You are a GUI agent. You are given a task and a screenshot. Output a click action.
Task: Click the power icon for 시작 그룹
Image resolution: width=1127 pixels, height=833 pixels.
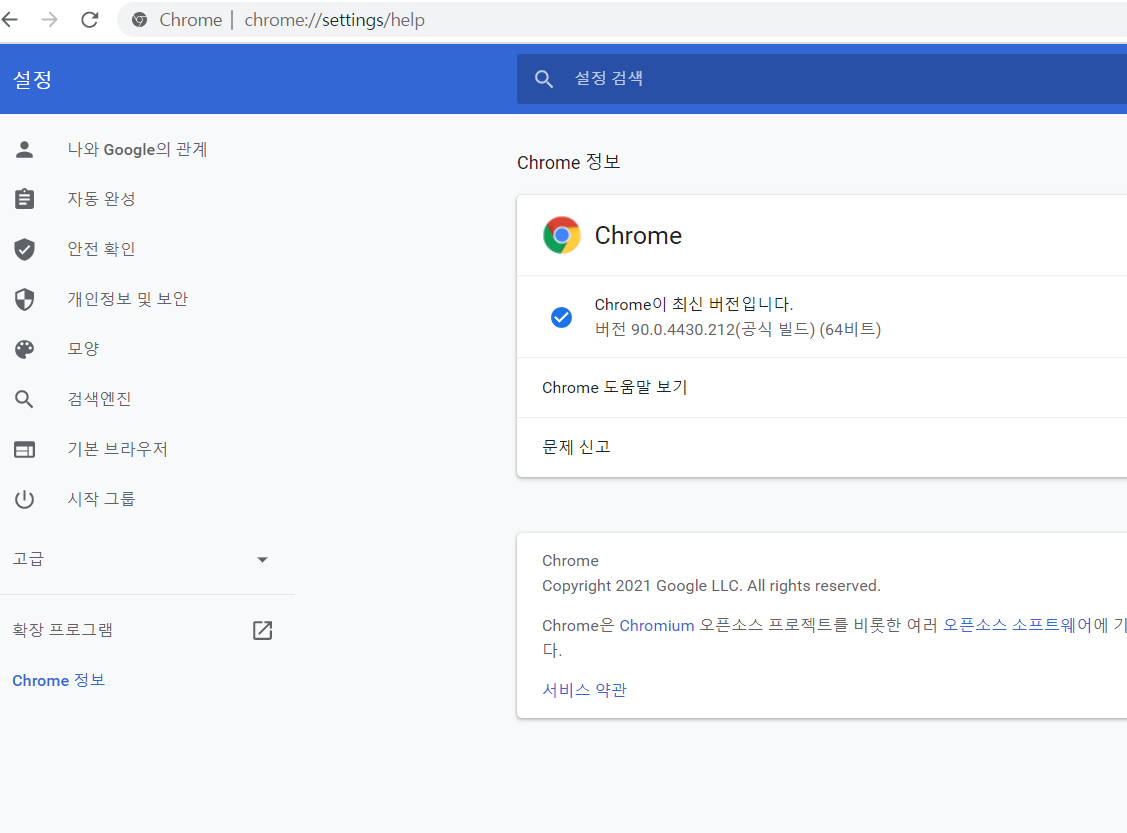point(24,499)
